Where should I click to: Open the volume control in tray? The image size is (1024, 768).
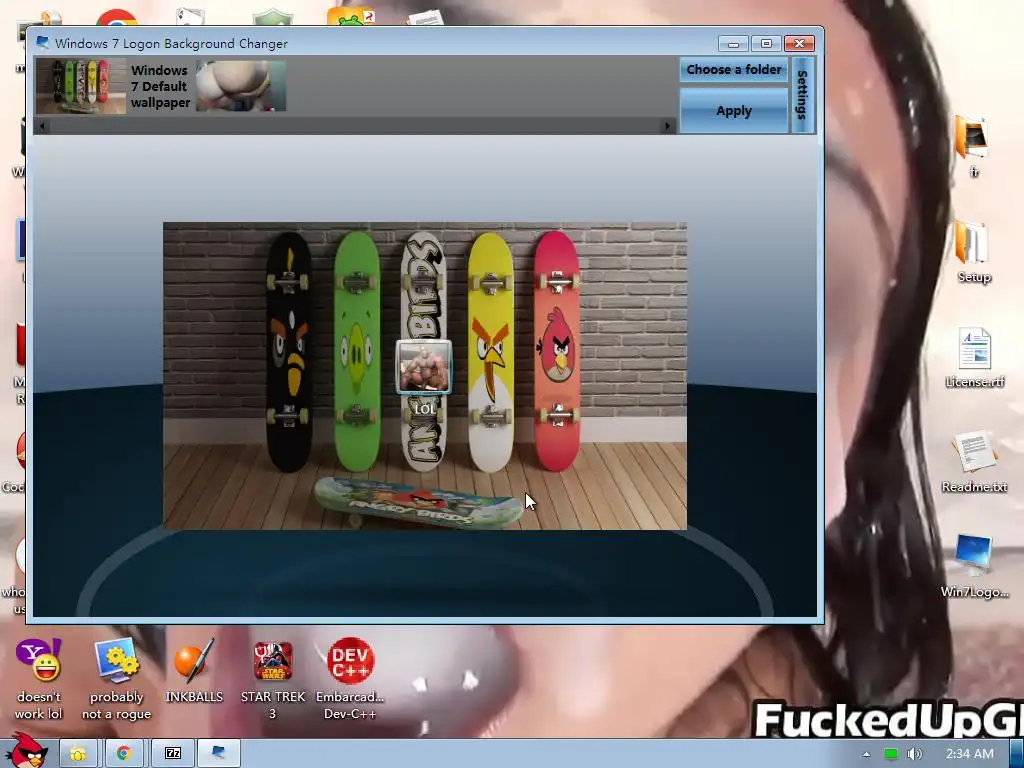[914, 754]
